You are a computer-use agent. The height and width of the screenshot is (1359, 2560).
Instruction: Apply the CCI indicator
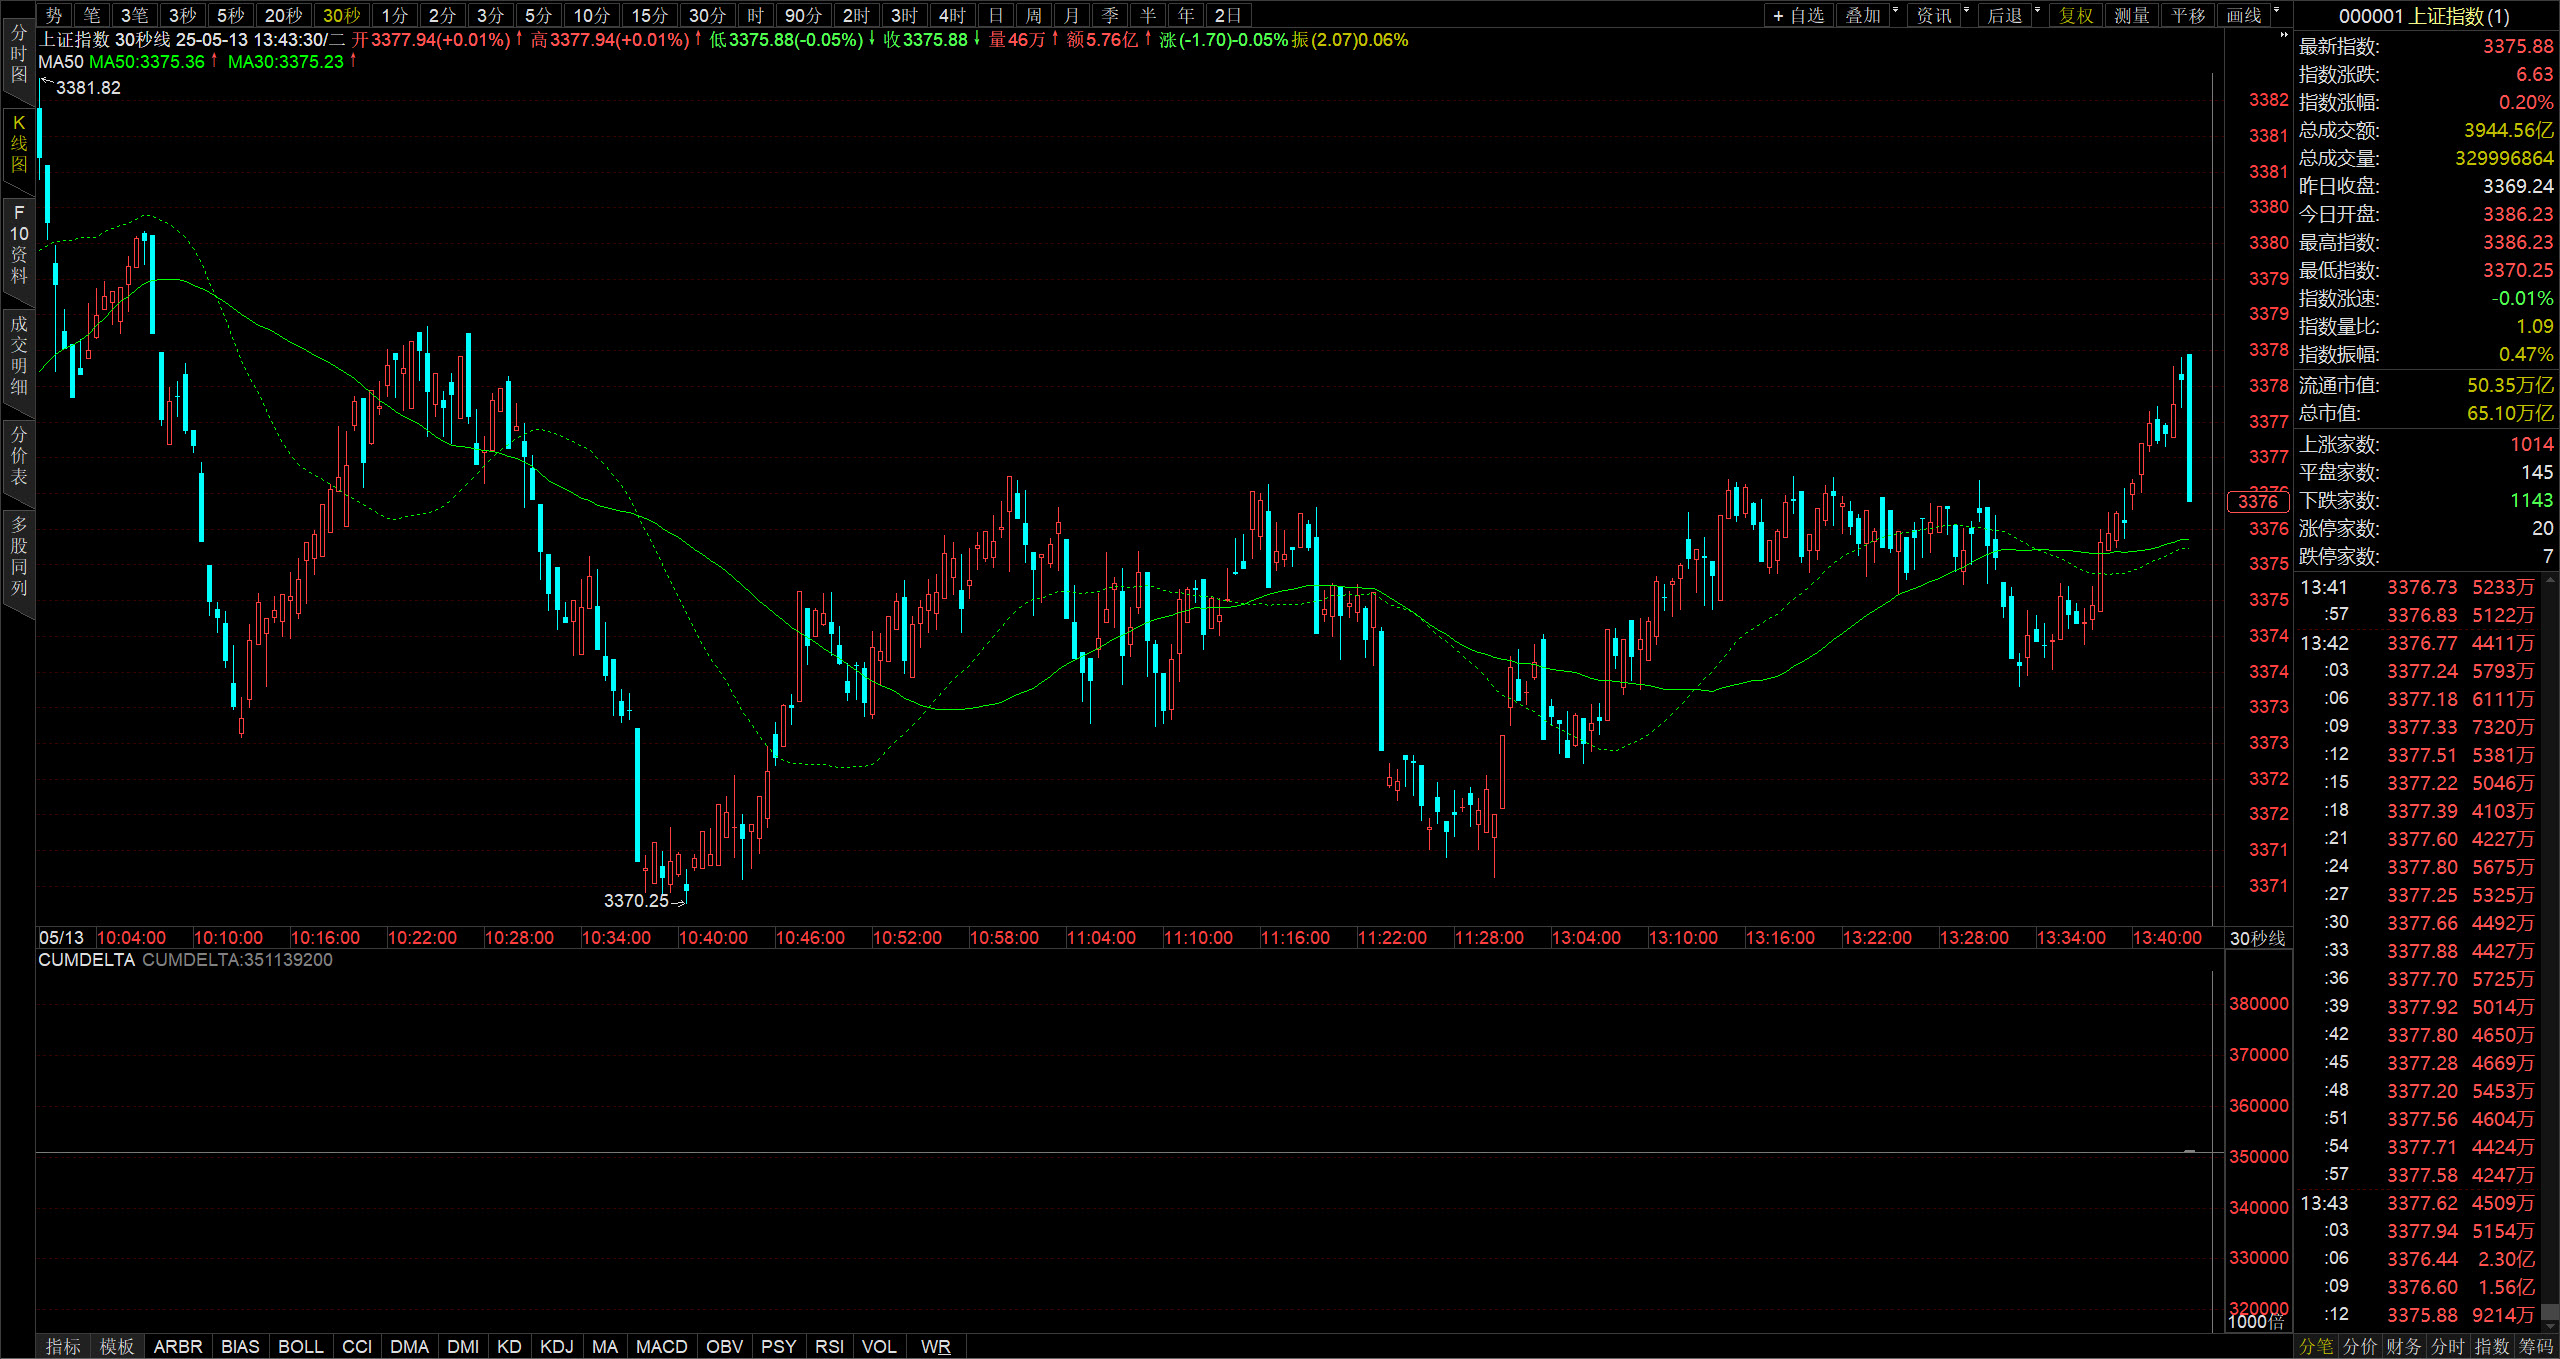[357, 1346]
